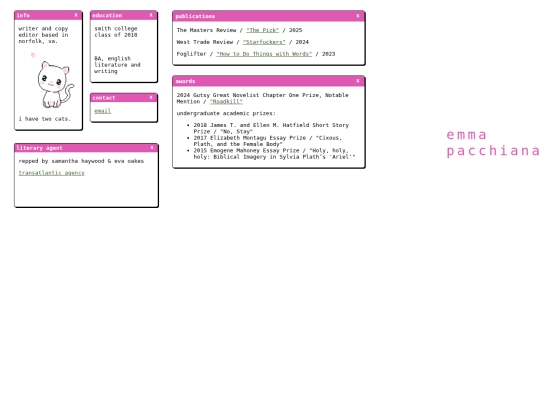Open "How to Do Things with Words" link

click(x=264, y=54)
